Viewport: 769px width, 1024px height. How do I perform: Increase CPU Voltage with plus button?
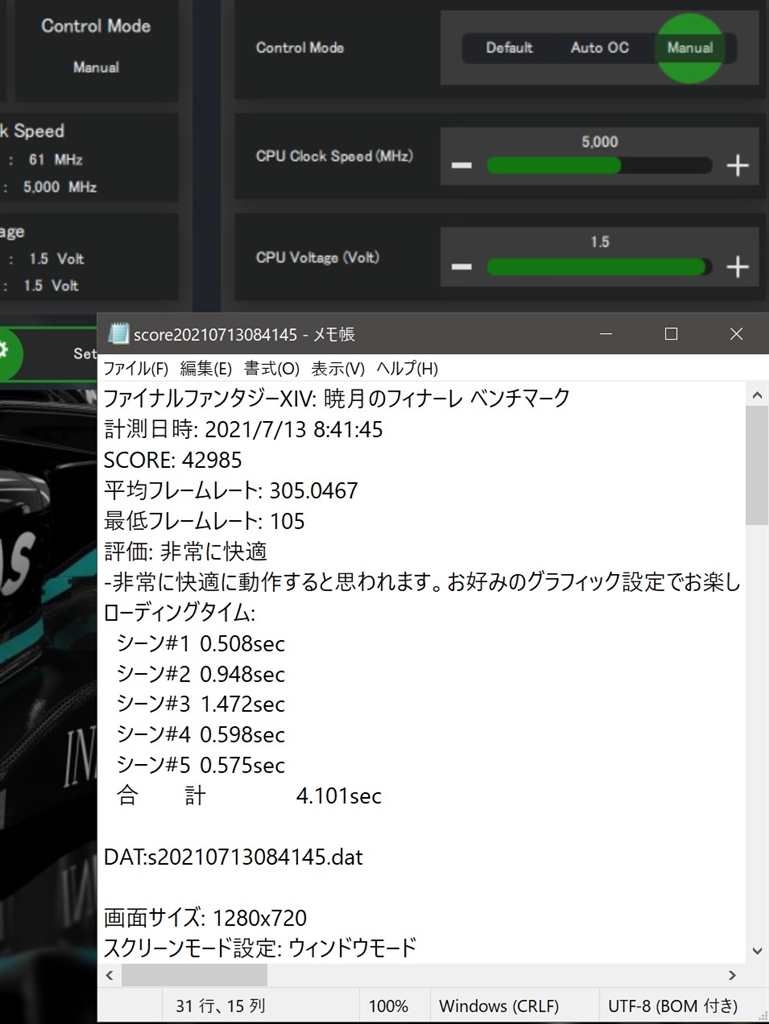[738, 266]
